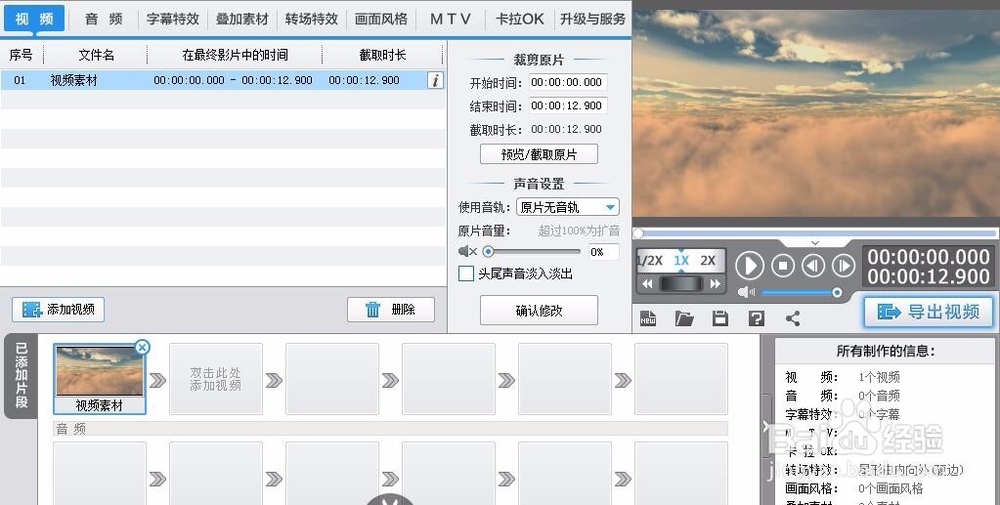Click the info panel collapse arrow
The height and width of the screenshot is (505, 1000).
766,427
